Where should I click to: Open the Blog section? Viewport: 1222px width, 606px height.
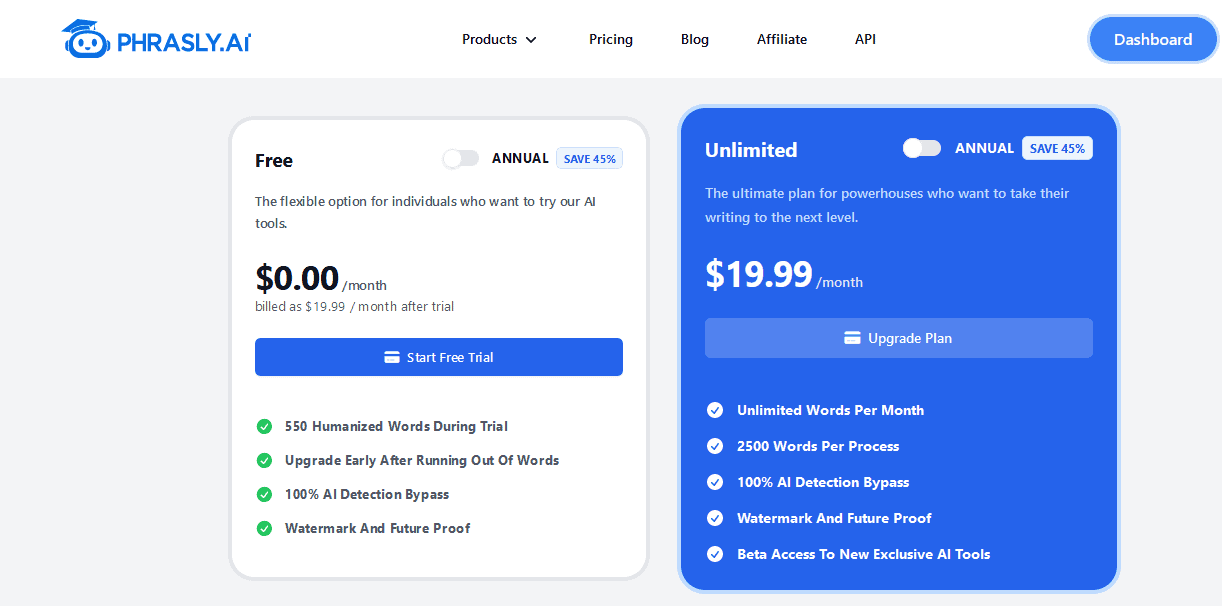click(x=694, y=39)
